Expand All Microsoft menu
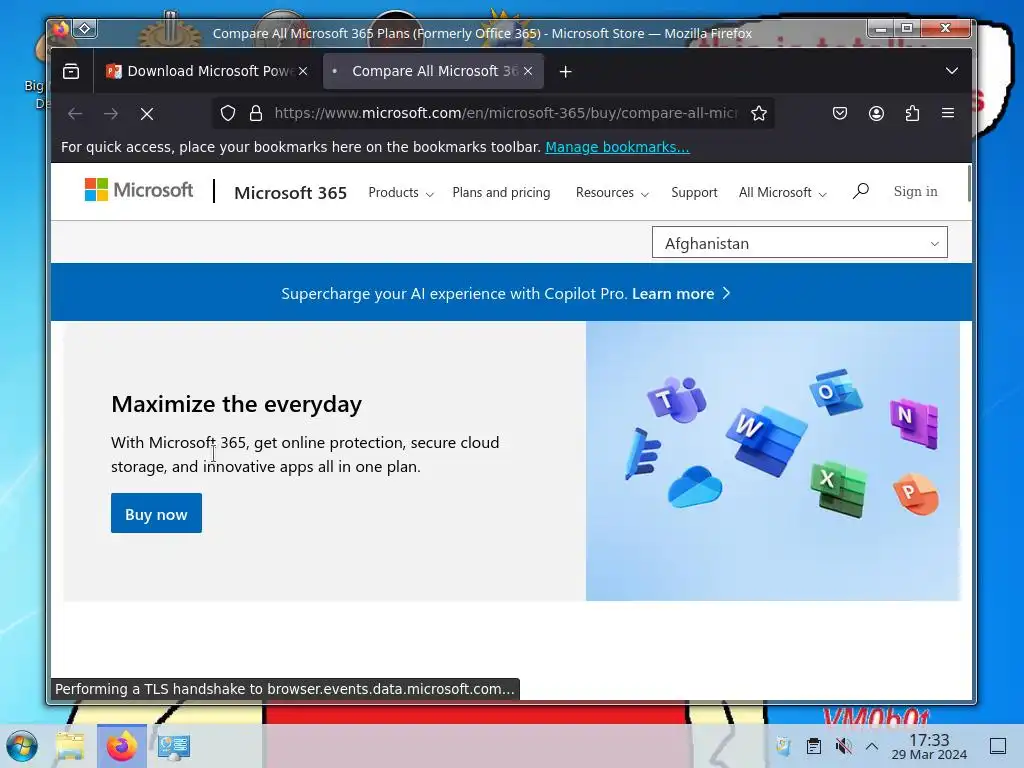Viewport: 1024px width, 768px height. click(x=782, y=193)
